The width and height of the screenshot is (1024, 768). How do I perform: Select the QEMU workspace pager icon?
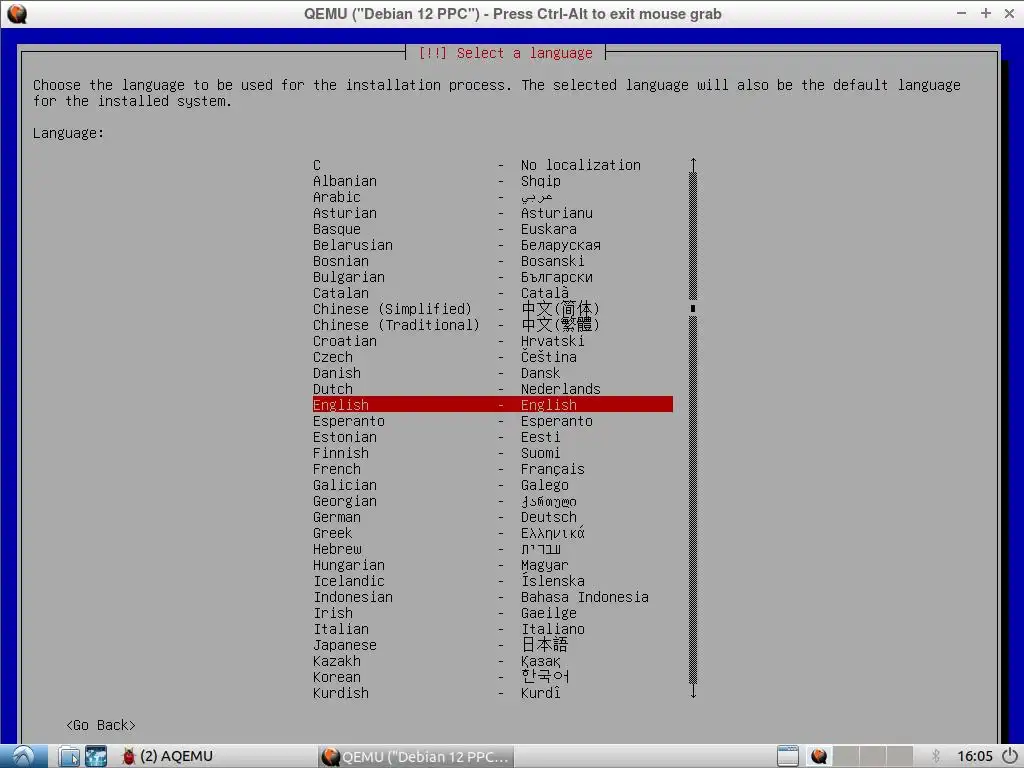[818, 756]
